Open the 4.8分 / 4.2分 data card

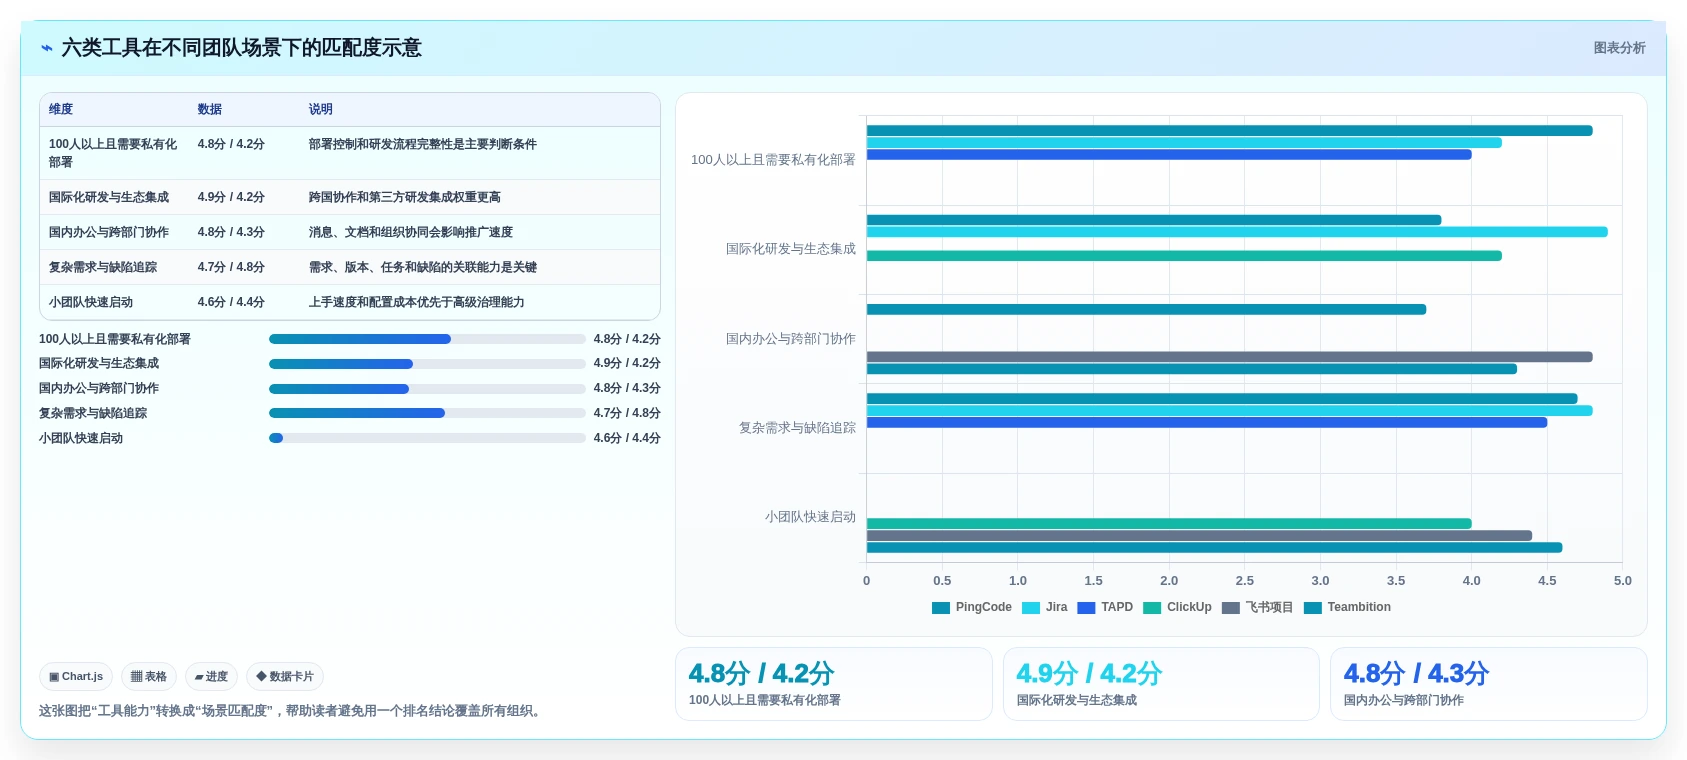point(834,684)
